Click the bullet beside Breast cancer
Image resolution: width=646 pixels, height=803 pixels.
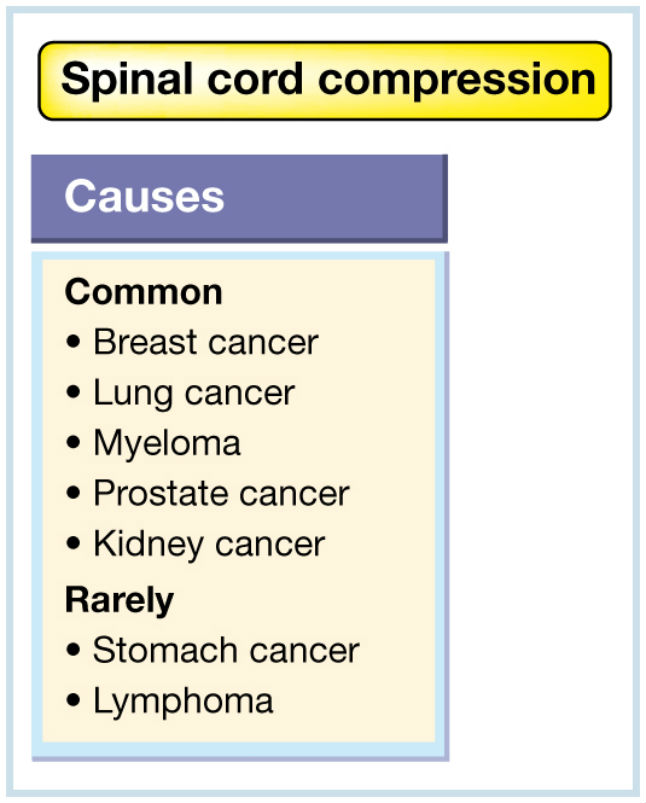(74, 342)
